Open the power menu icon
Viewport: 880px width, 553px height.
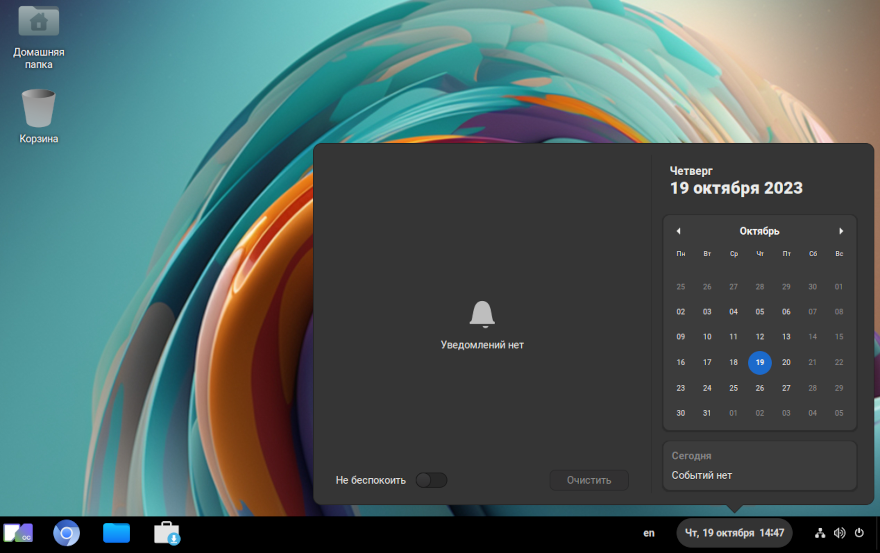(859, 533)
